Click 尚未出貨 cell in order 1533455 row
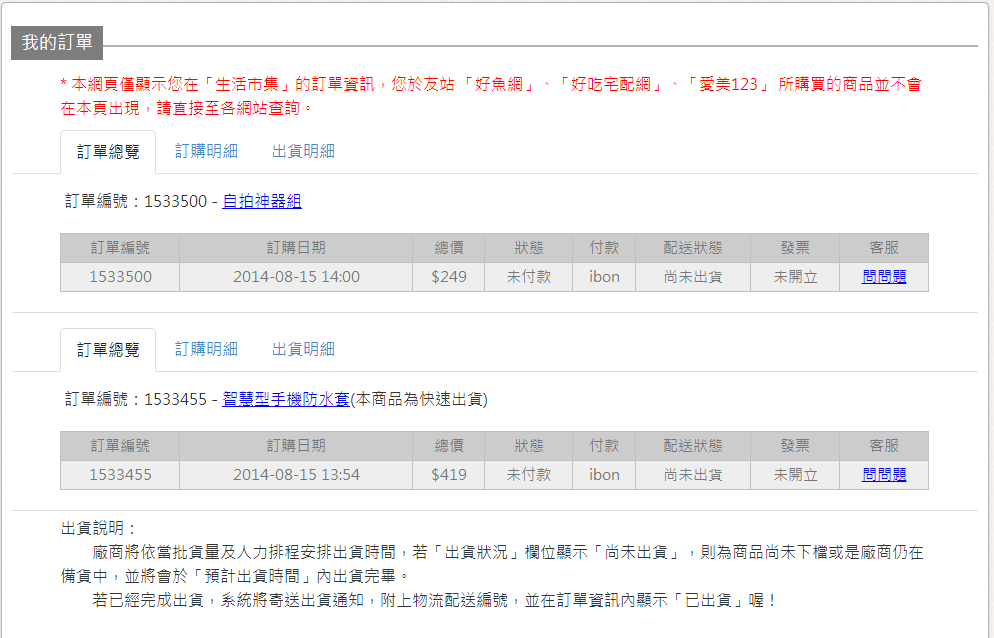 693,475
